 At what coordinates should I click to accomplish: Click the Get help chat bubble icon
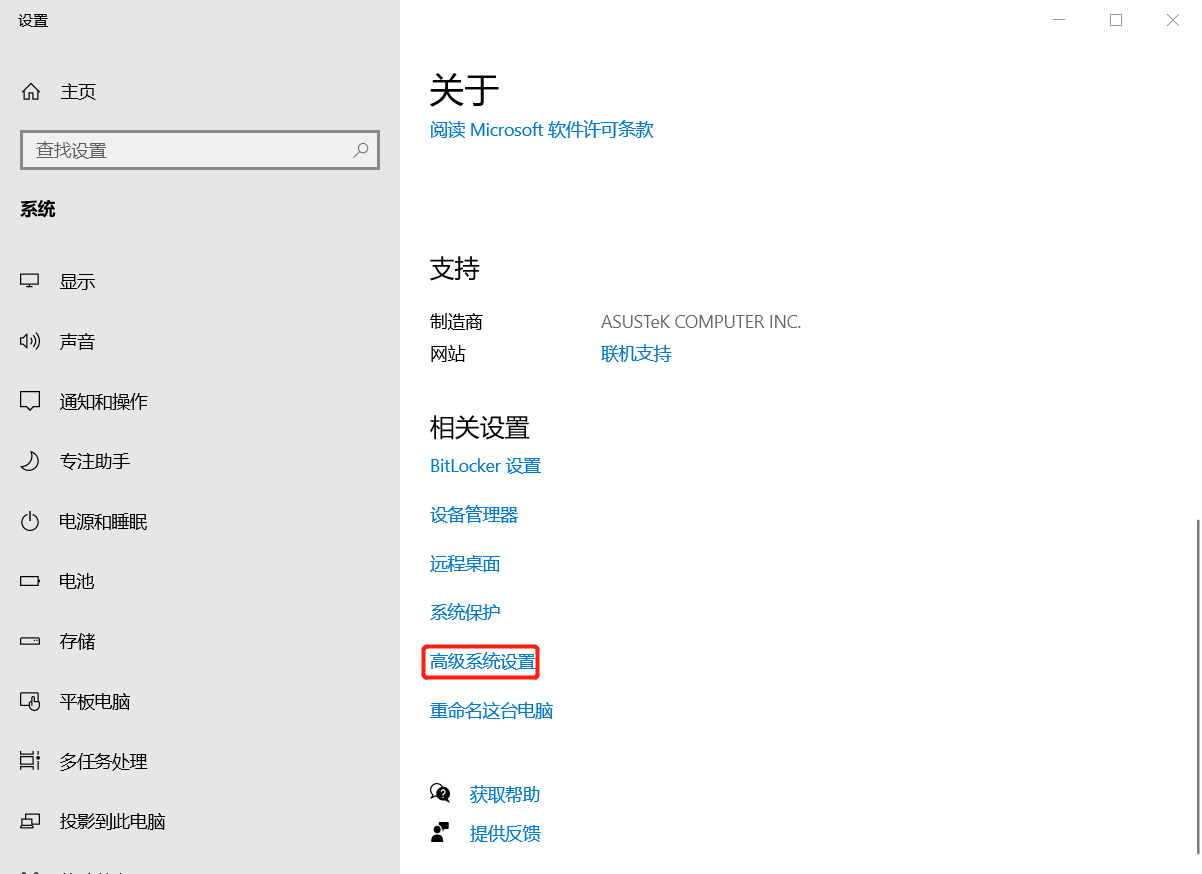(440, 793)
